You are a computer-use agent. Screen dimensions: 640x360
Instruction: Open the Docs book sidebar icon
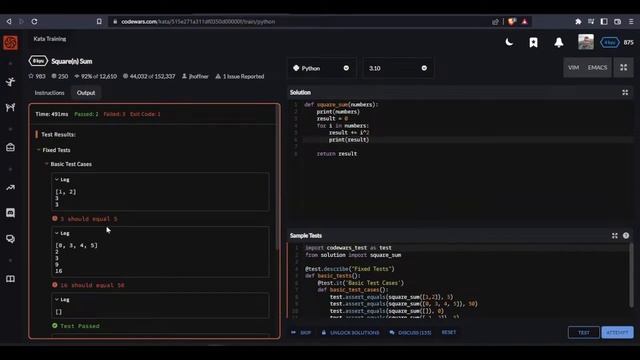click(x=10, y=279)
